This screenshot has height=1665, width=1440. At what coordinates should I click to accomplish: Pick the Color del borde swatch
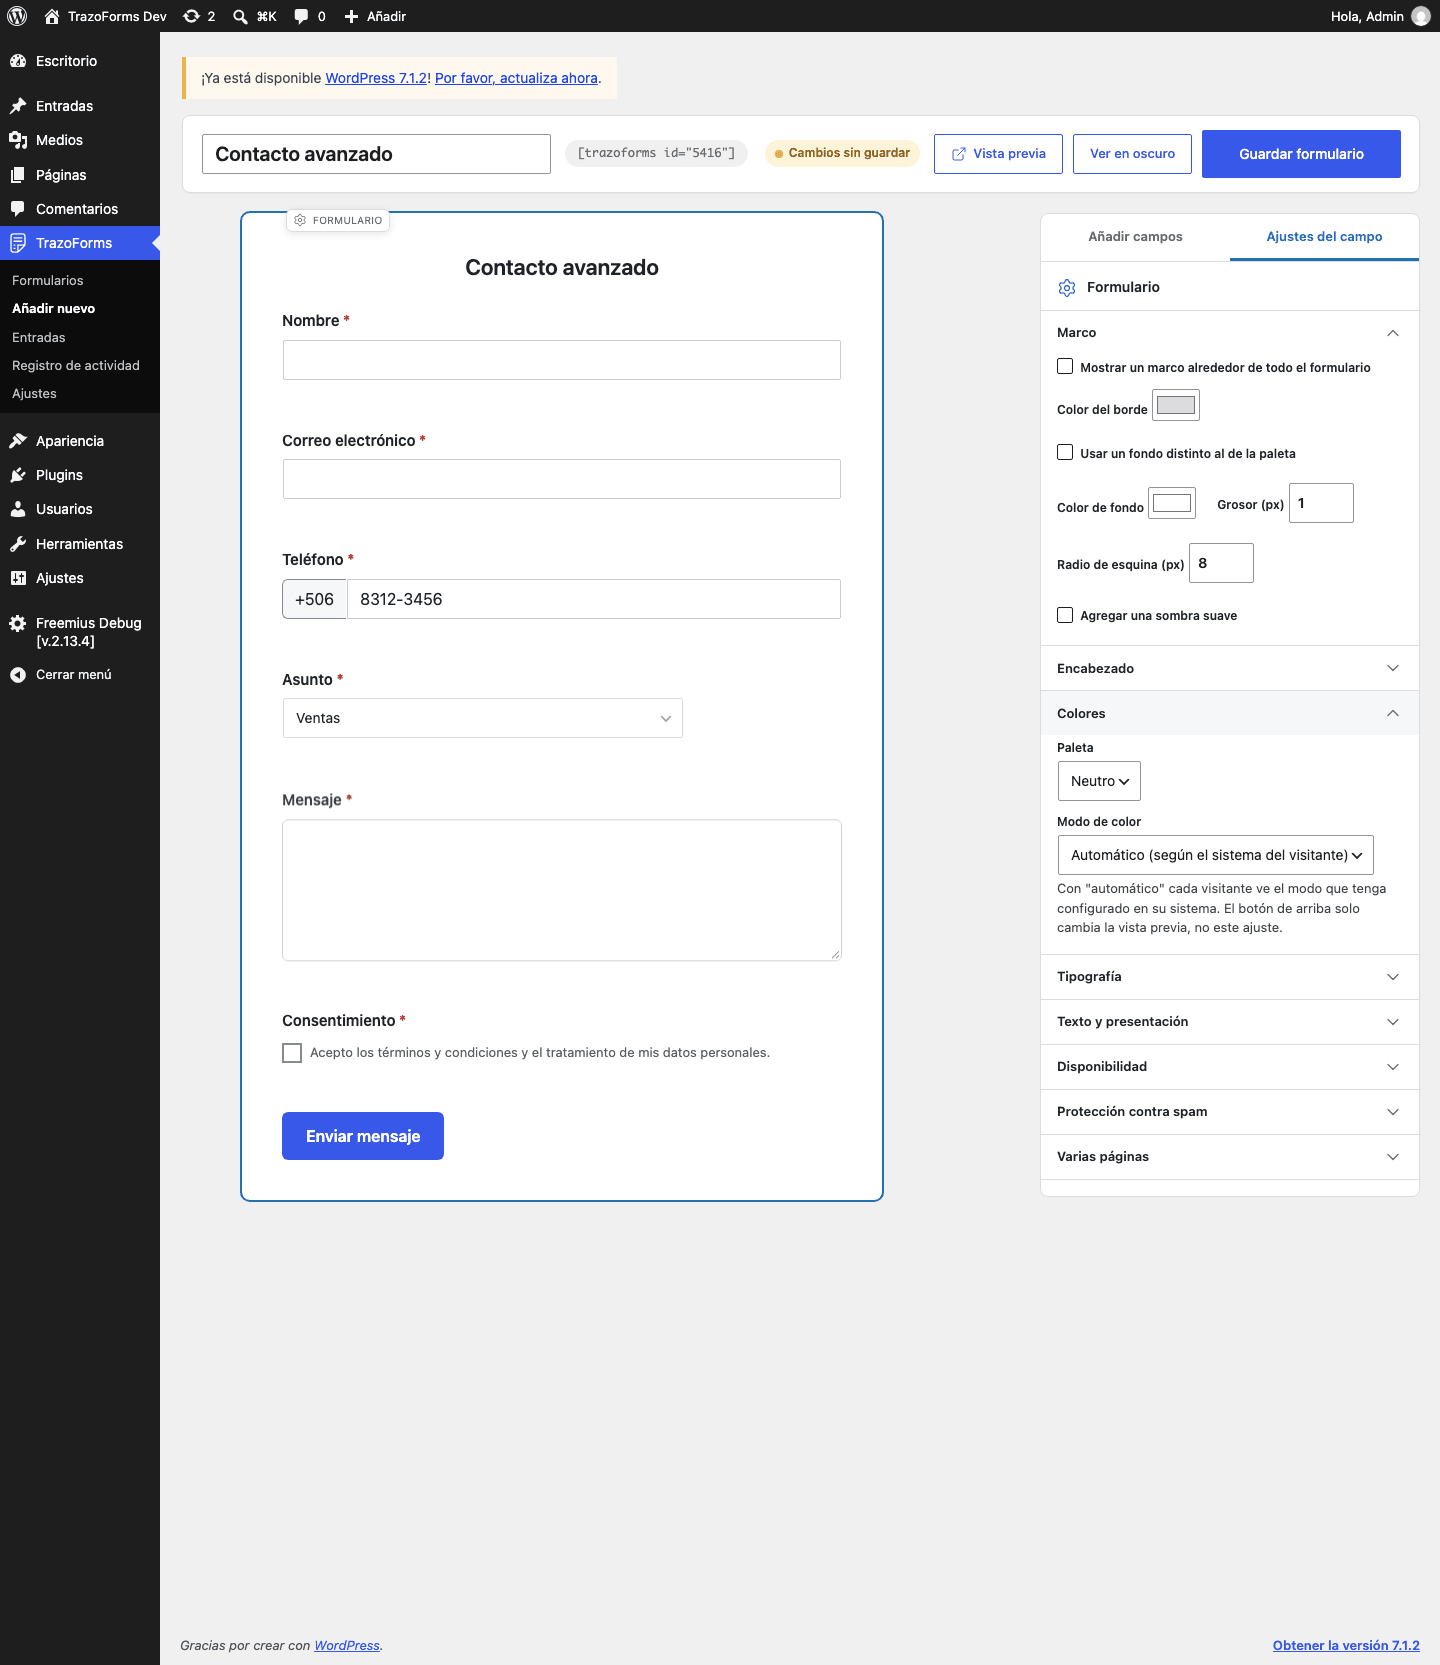(x=1176, y=405)
